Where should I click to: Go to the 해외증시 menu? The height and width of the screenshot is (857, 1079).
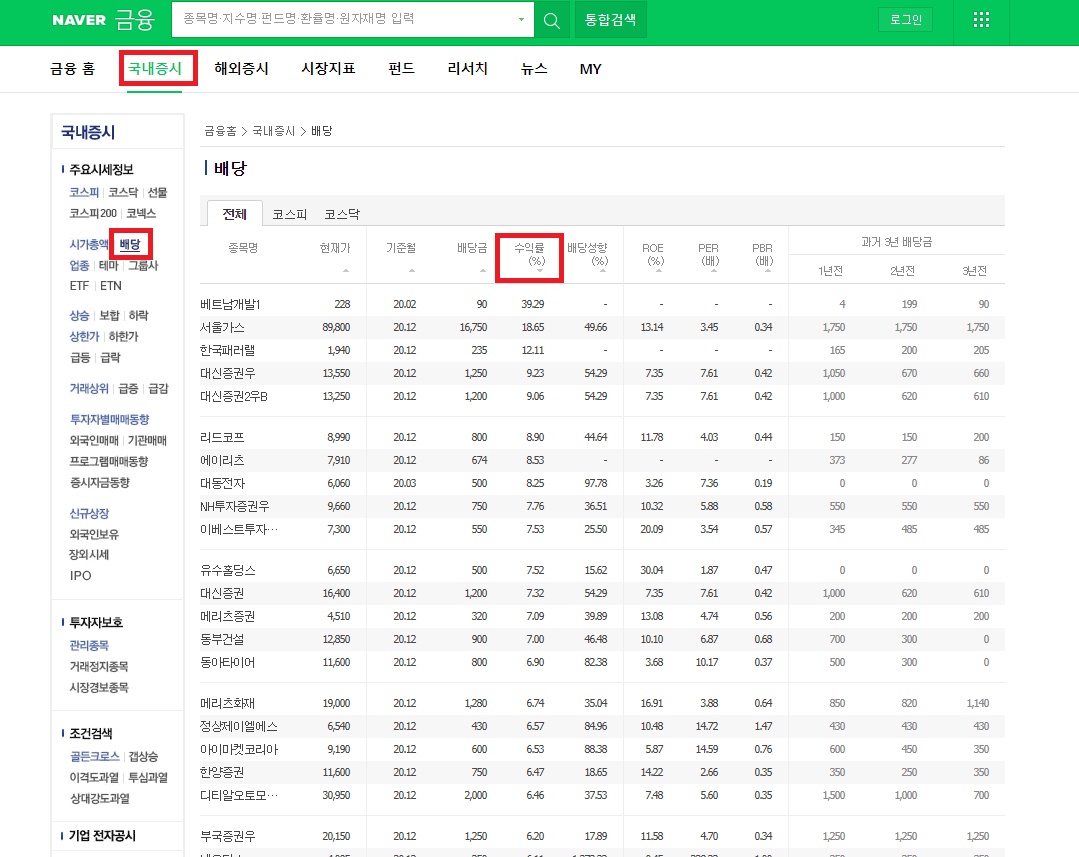[241, 68]
